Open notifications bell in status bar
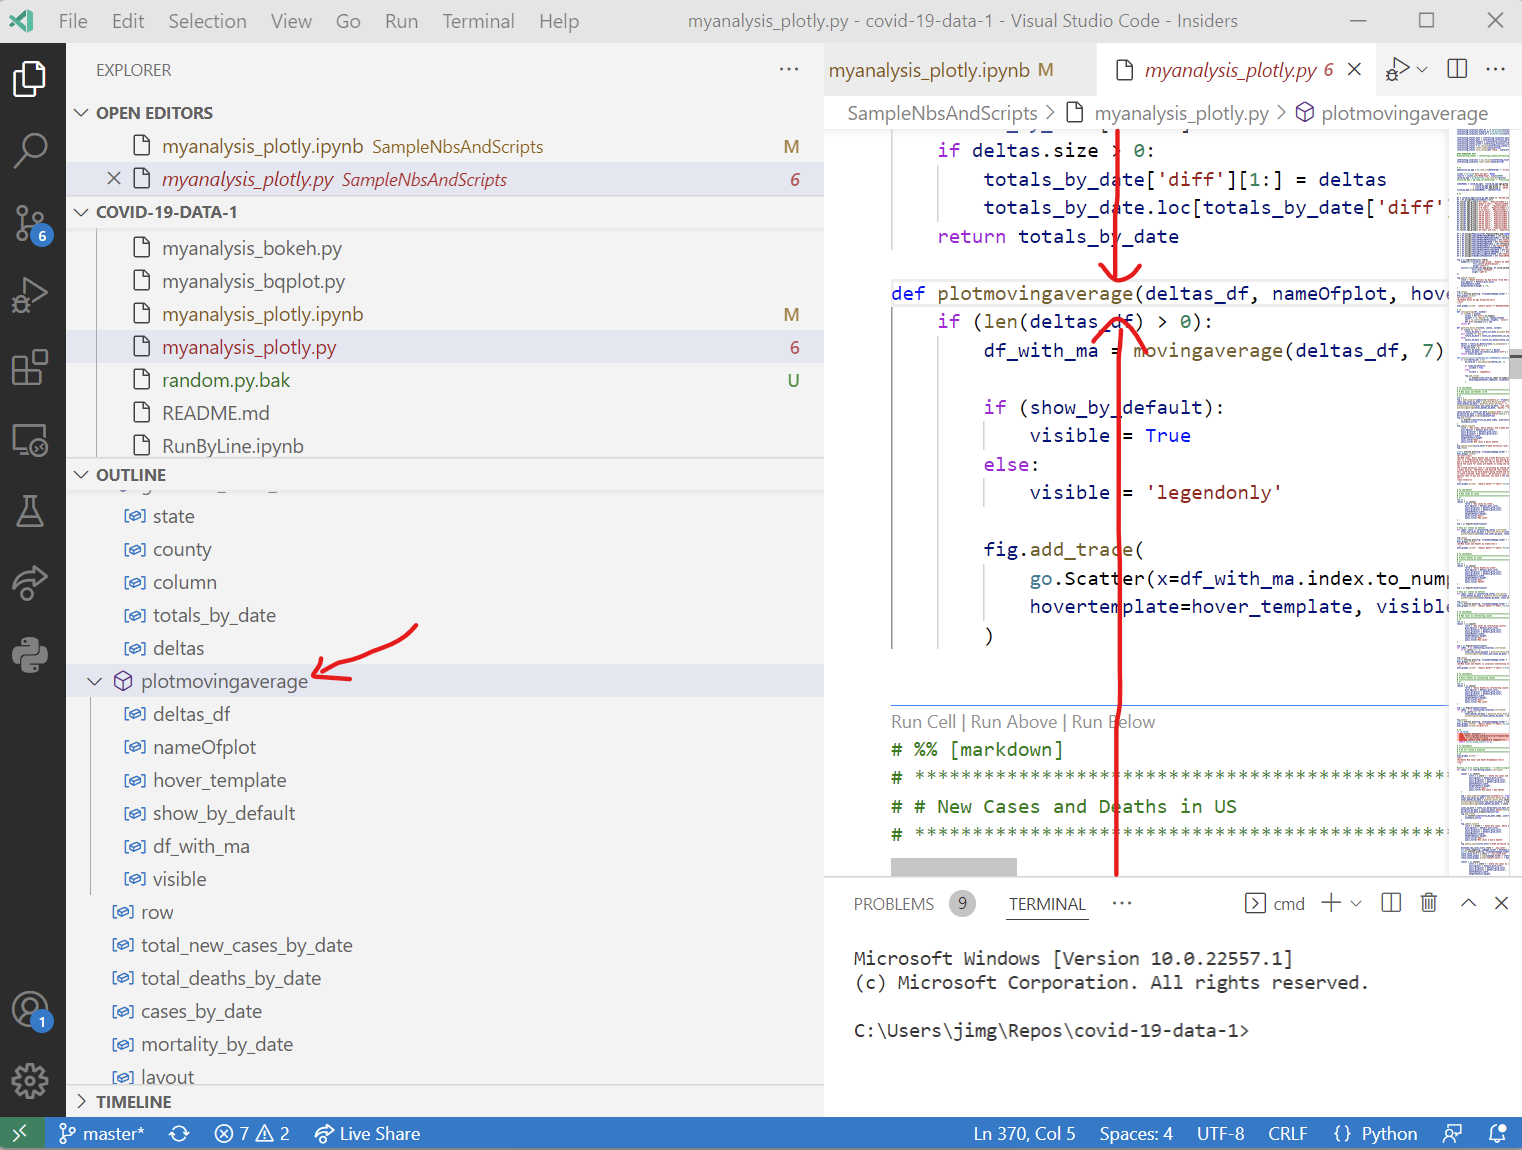1522x1150 pixels. click(1497, 1133)
